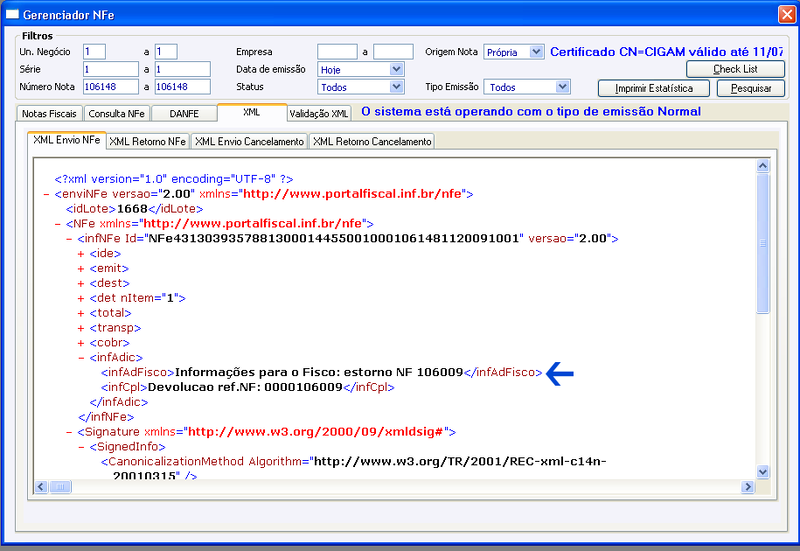The height and width of the screenshot is (551, 800).
Task: Click the first Número Nota field
Action: pyautogui.click(x=111, y=87)
